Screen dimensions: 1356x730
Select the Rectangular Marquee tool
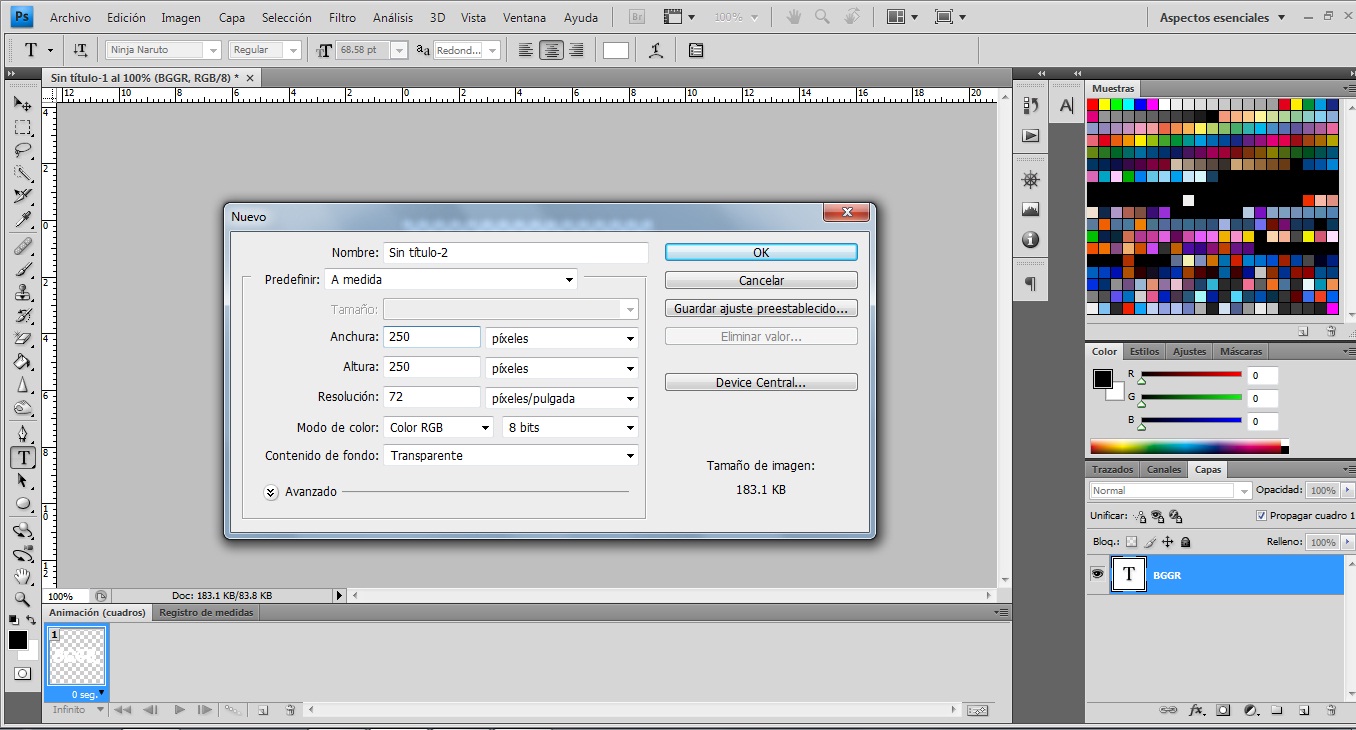tap(22, 127)
